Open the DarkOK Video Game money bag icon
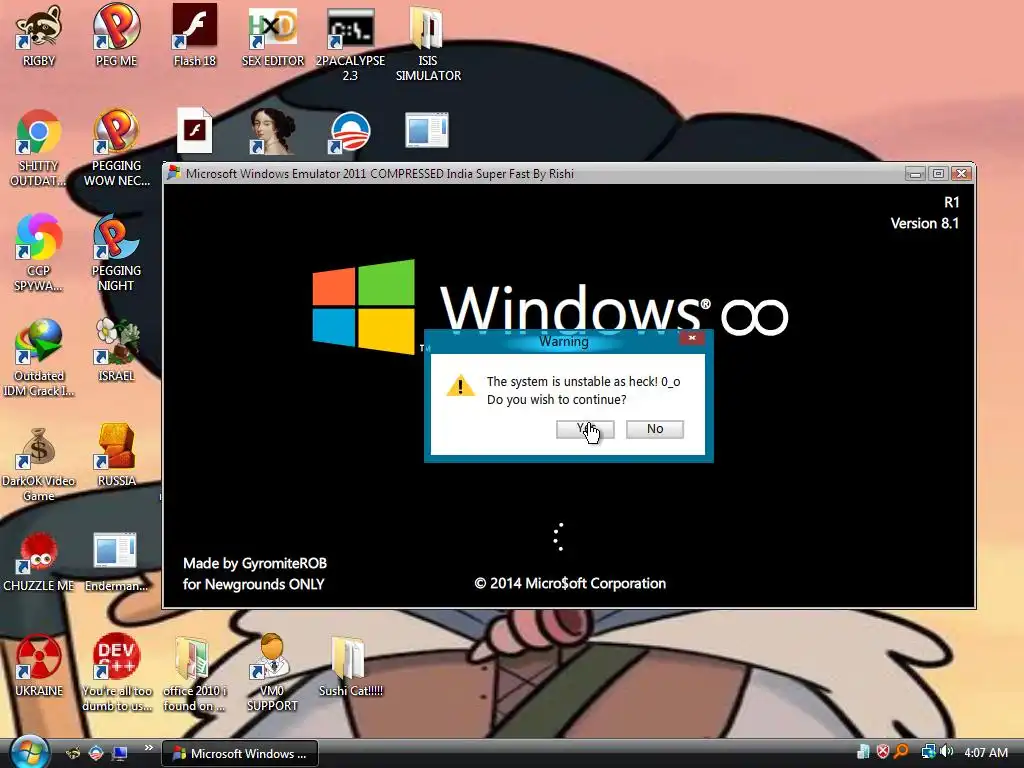1024x768 pixels. (39, 464)
